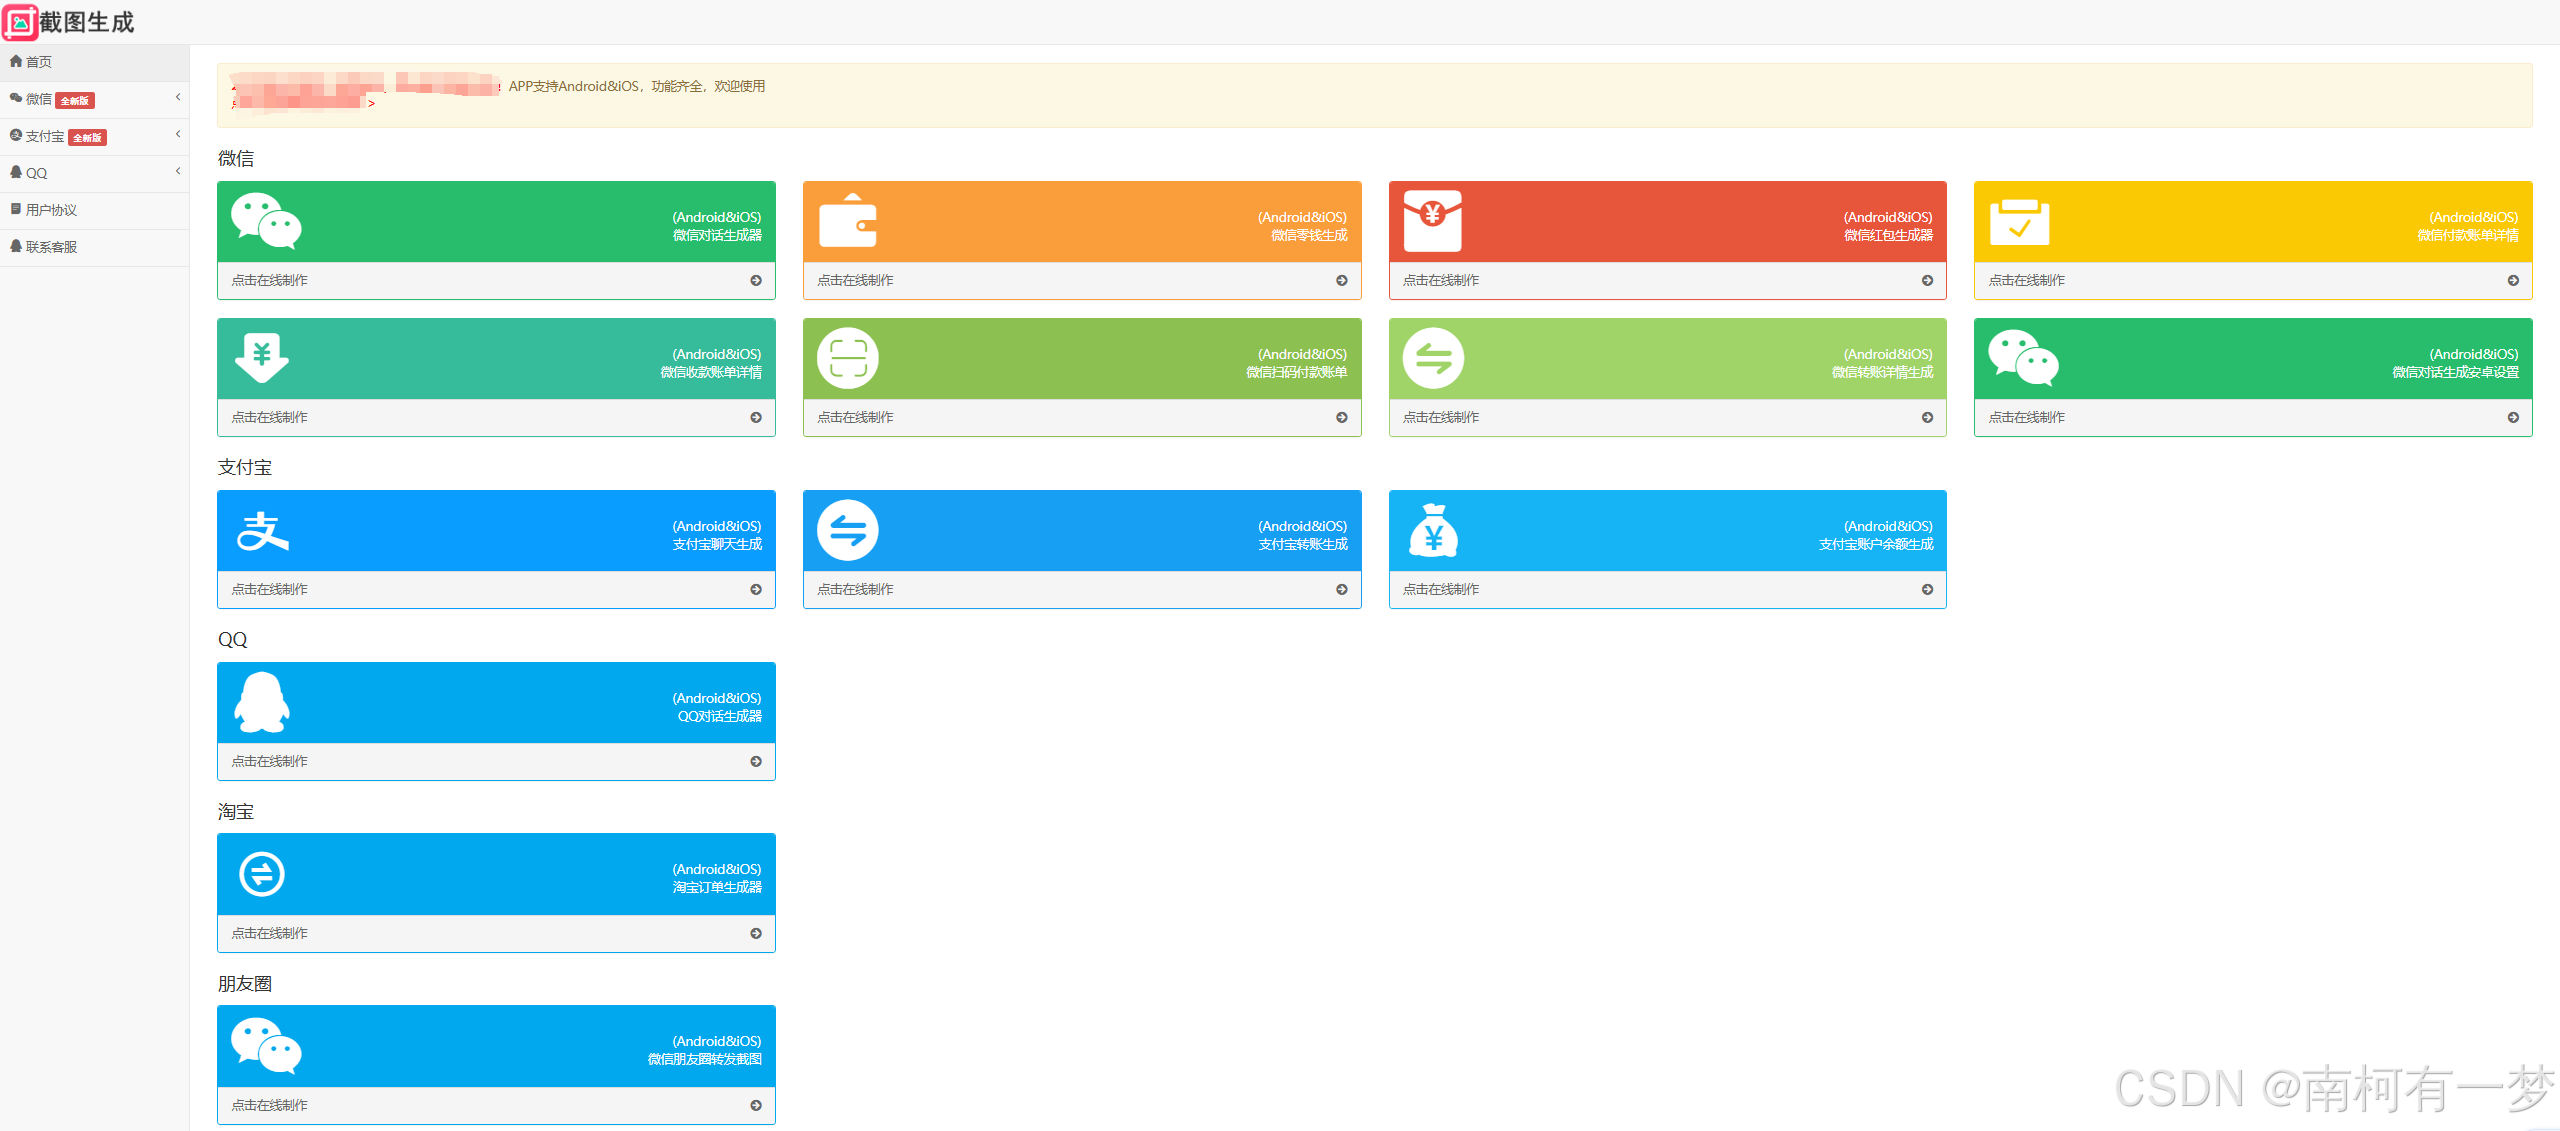The width and height of the screenshot is (2560, 1131).
Task: Click the download yen icon on 微信收款账单详情
Action: (x=262, y=358)
